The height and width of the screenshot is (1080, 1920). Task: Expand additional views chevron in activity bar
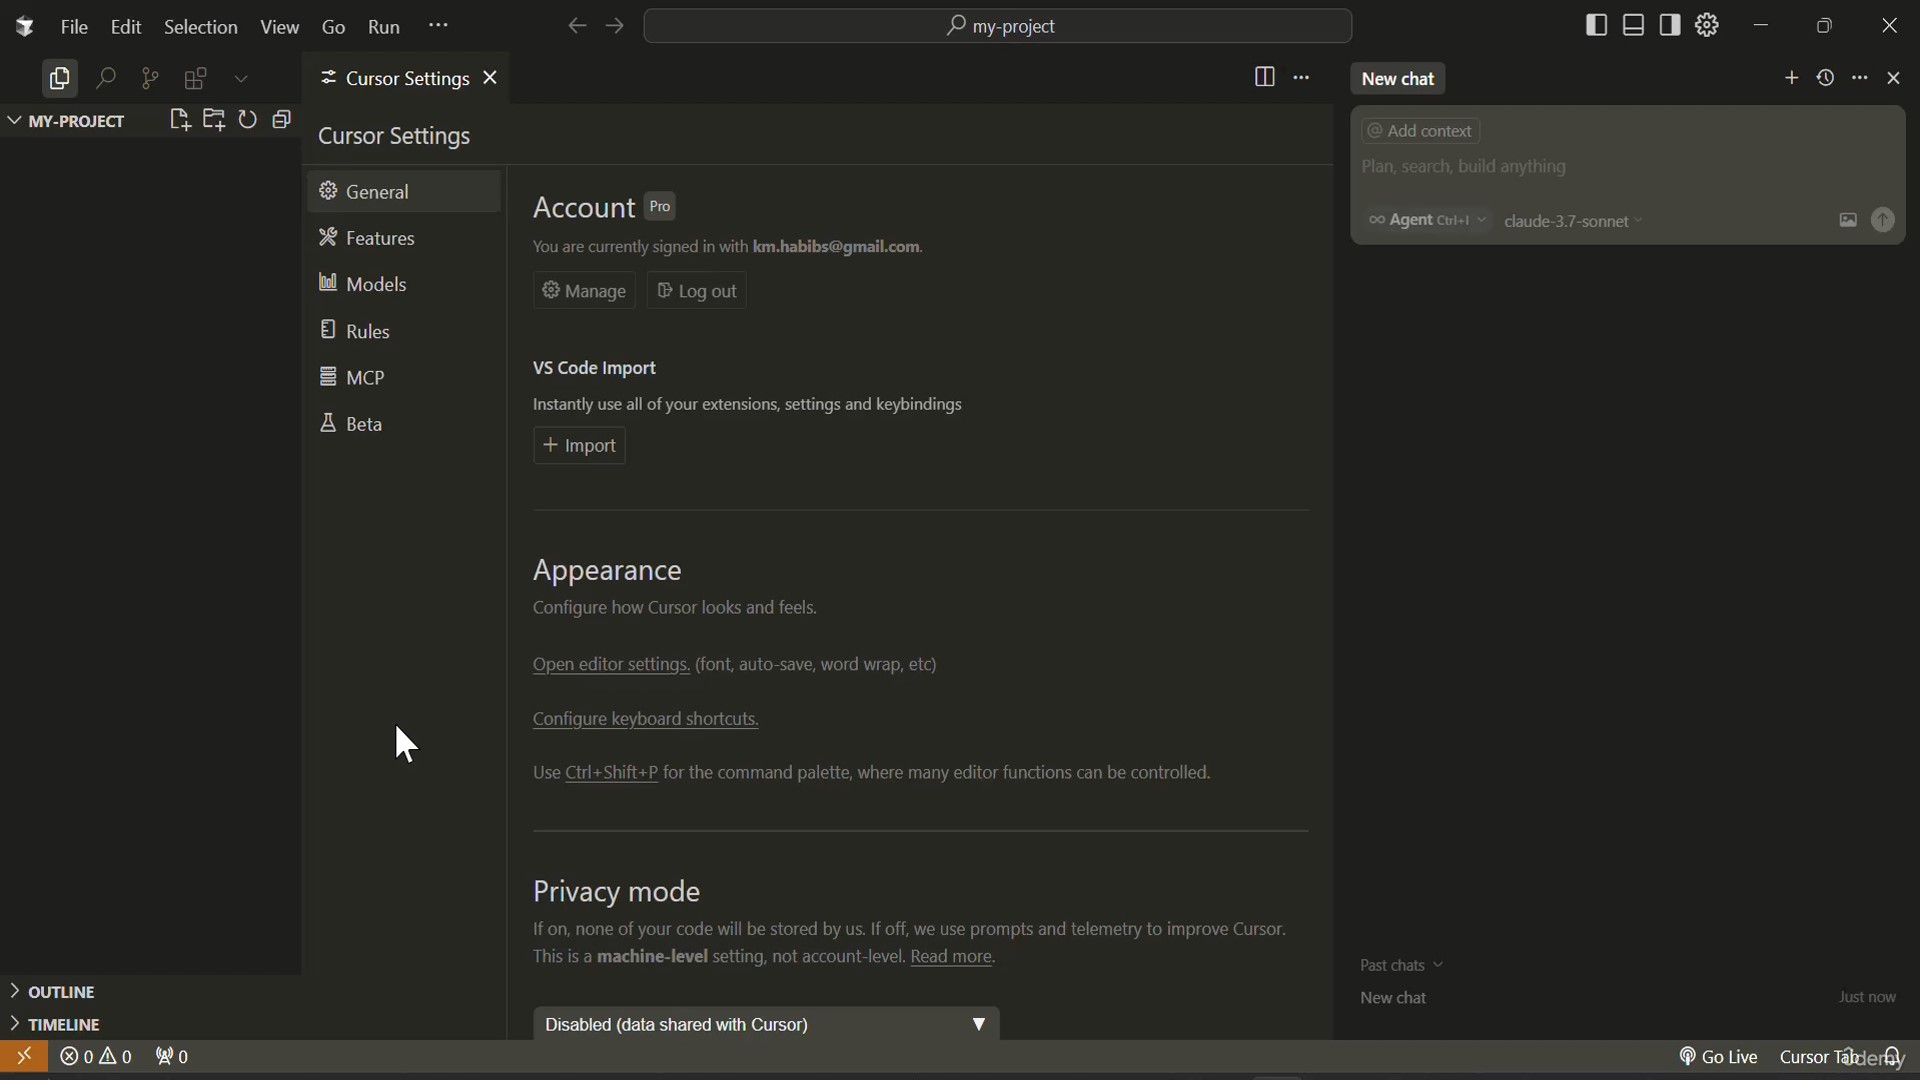coord(241,79)
